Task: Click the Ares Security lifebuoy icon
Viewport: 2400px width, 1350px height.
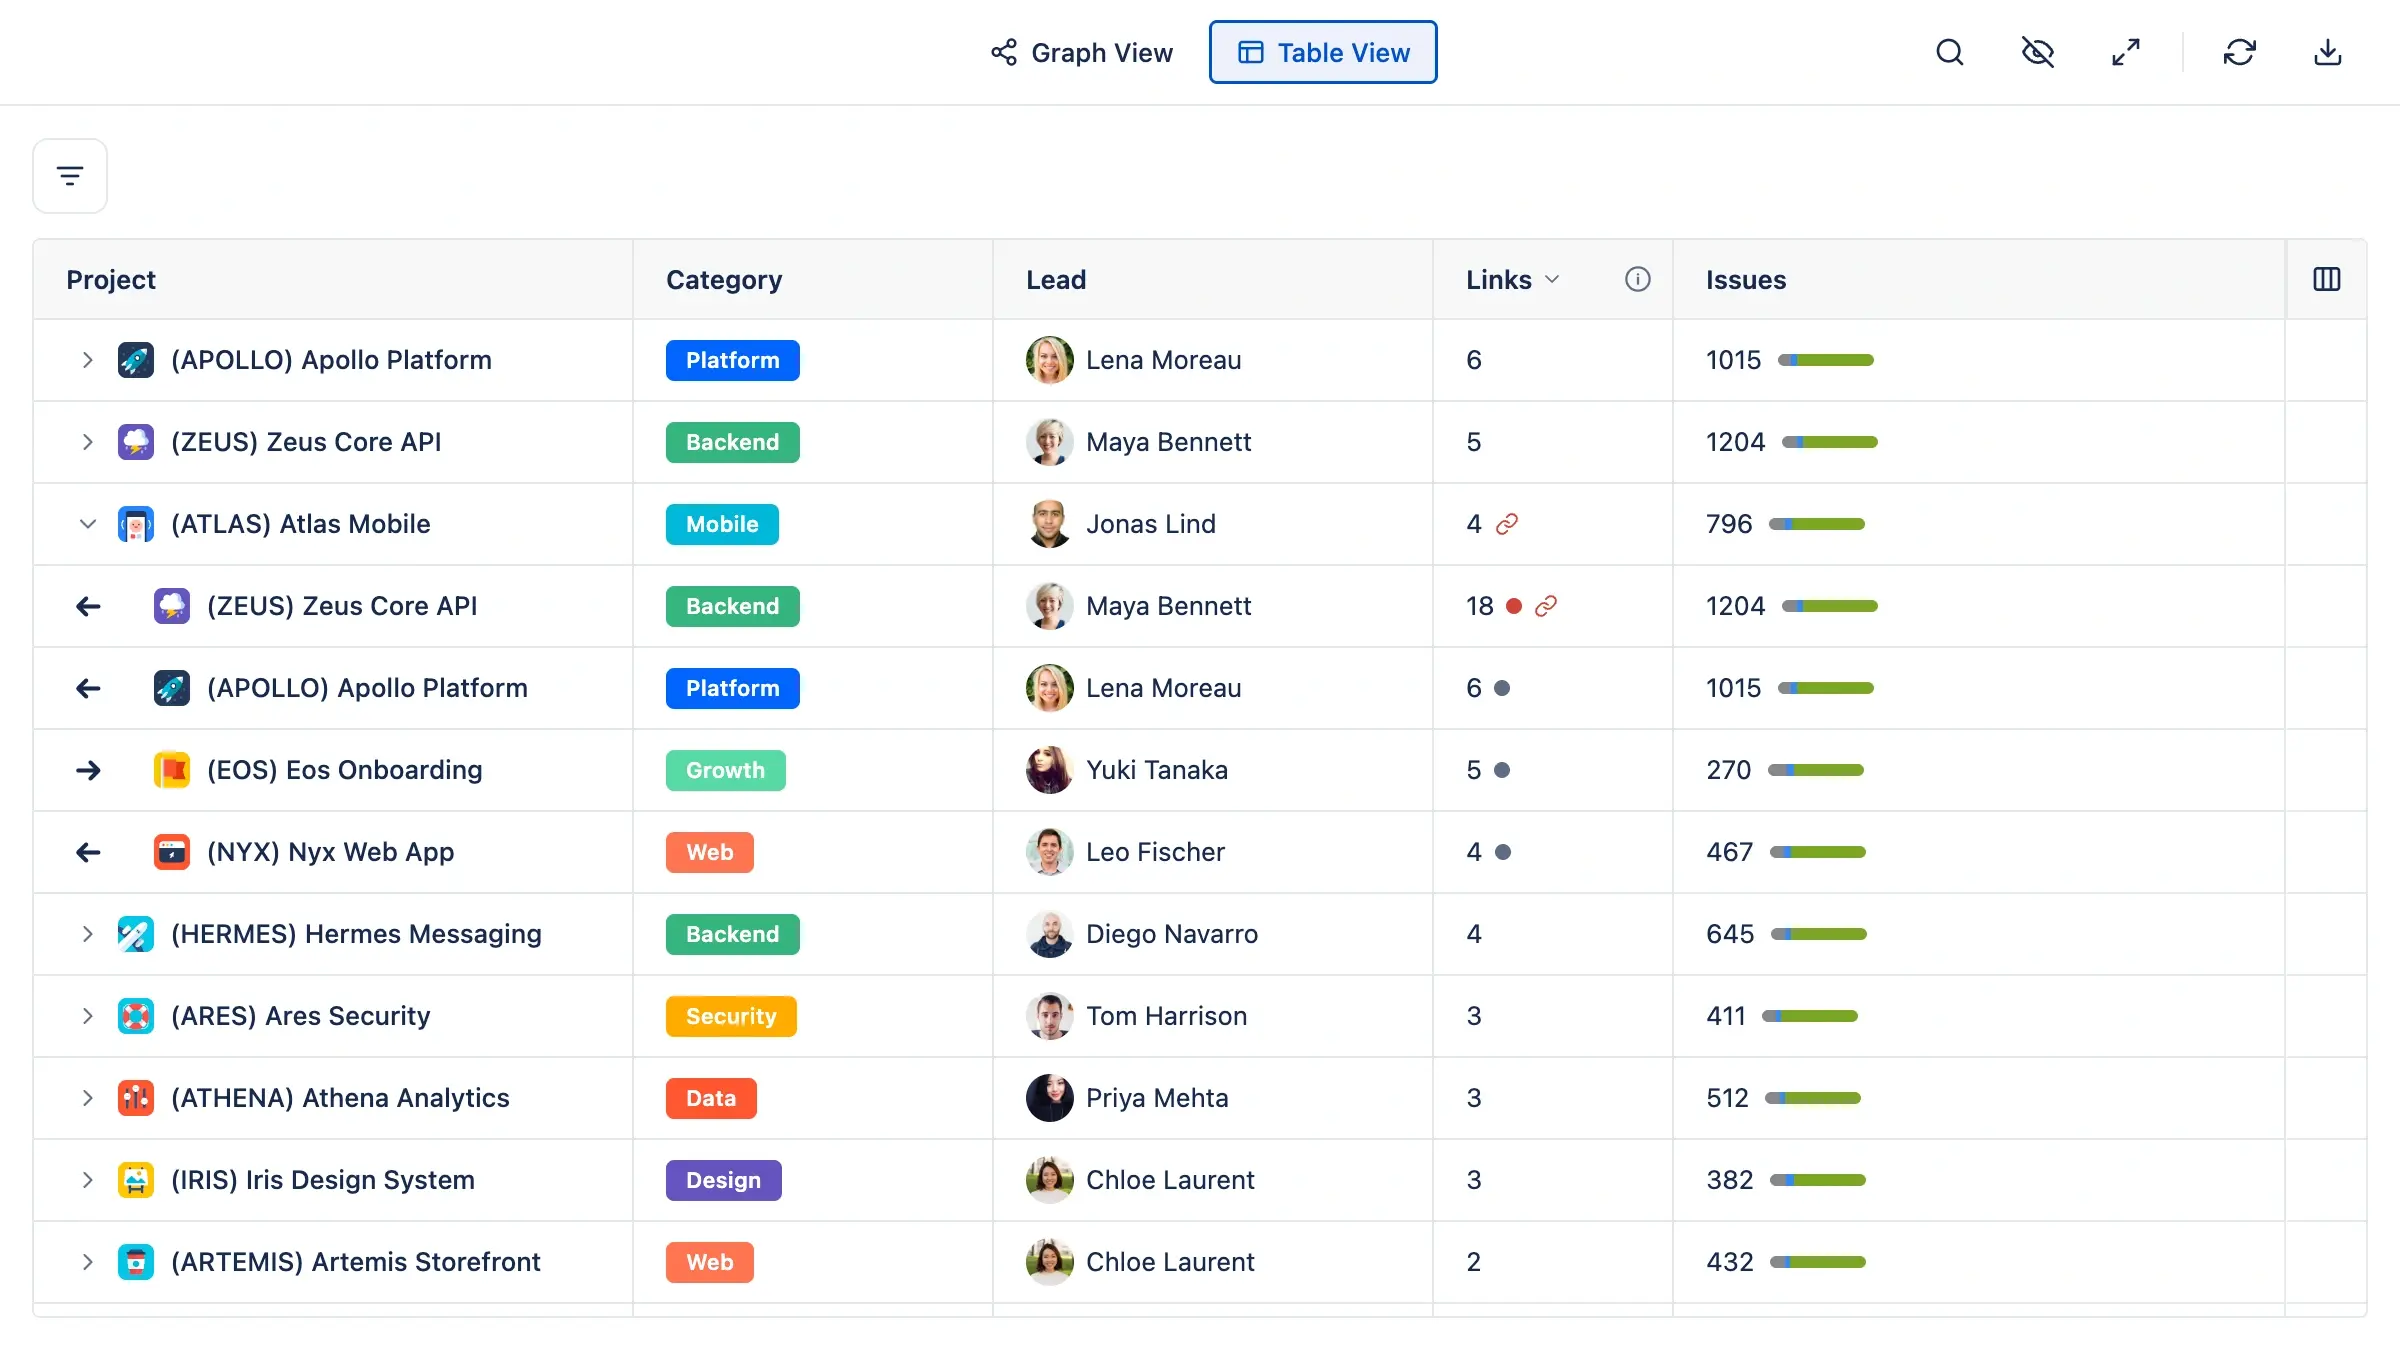Action: click(136, 1016)
